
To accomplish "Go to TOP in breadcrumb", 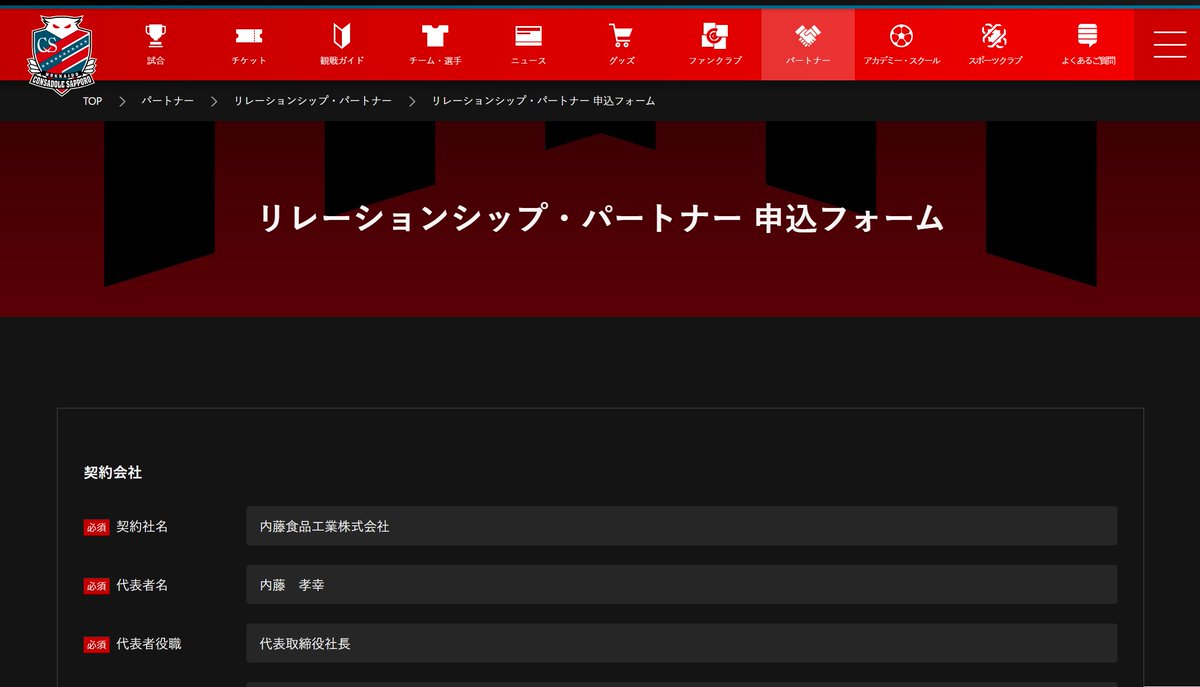I will click(x=92, y=101).
